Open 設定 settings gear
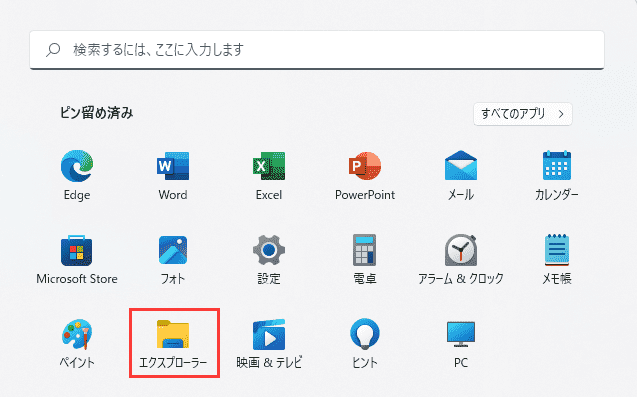Viewport: 637px width, 397px height. click(269, 259)
